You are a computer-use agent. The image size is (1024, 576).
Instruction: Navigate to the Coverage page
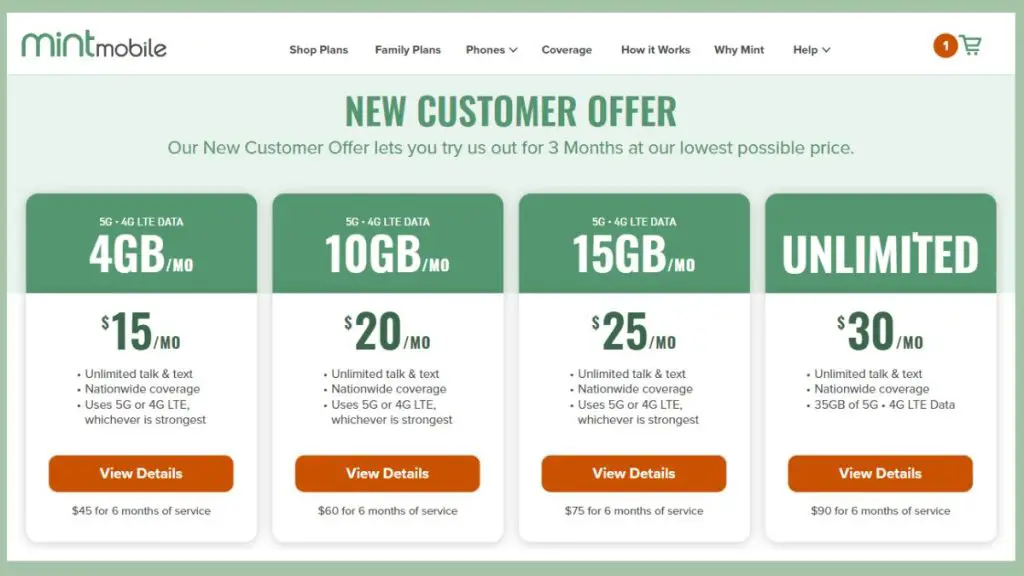[x=566, y=50]
